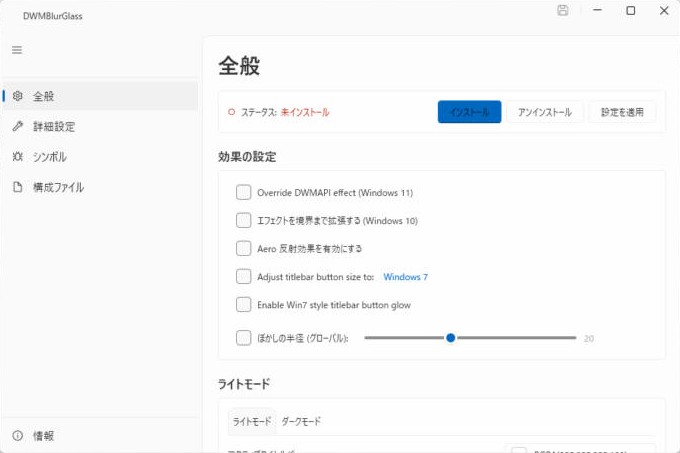Enable Override DWMAPI effect checkbox

point(243,192)
